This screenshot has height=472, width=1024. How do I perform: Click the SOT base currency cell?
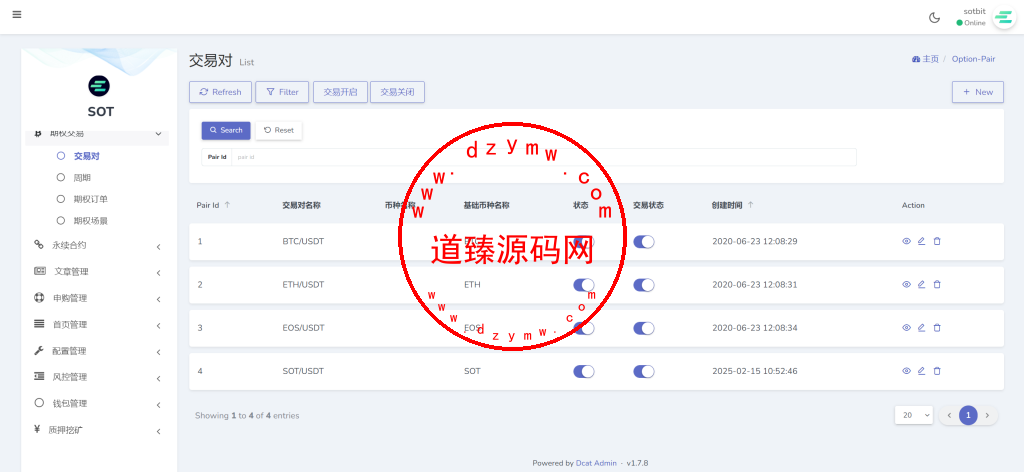[472, 371]
